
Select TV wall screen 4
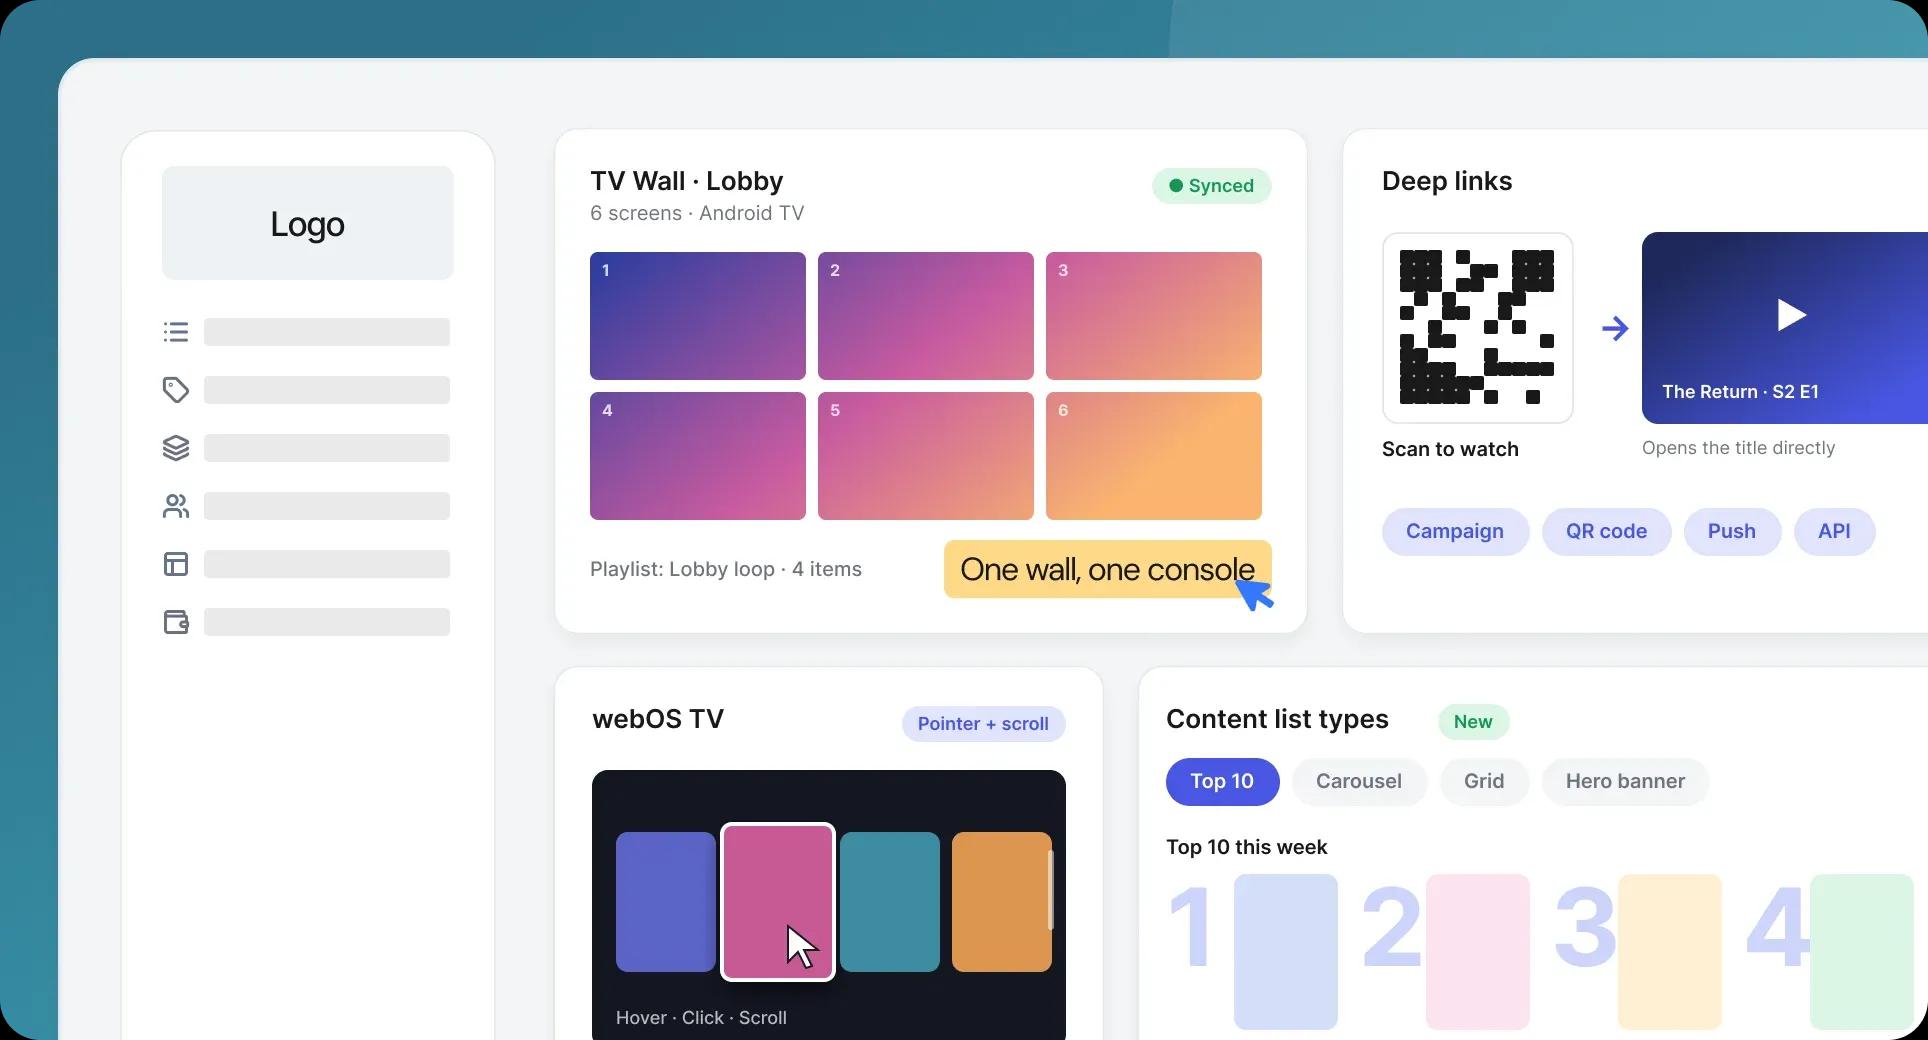pyautogui.click(x=698, y=456)
